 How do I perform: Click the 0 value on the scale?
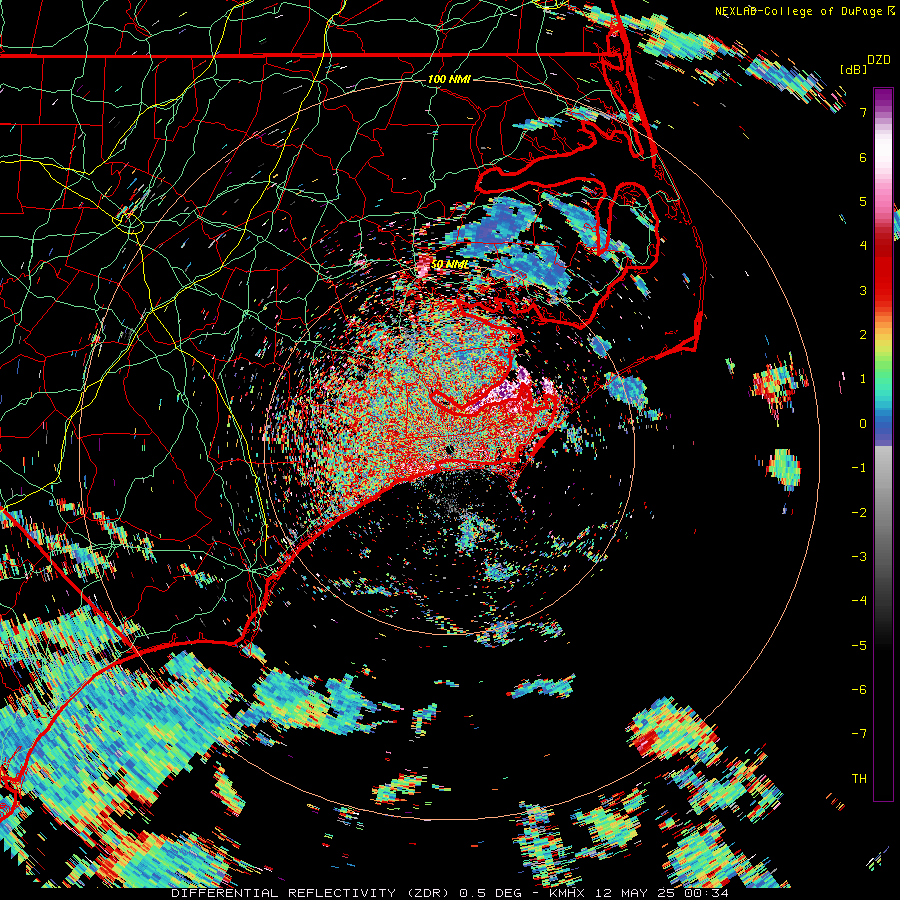coord(863,424)
